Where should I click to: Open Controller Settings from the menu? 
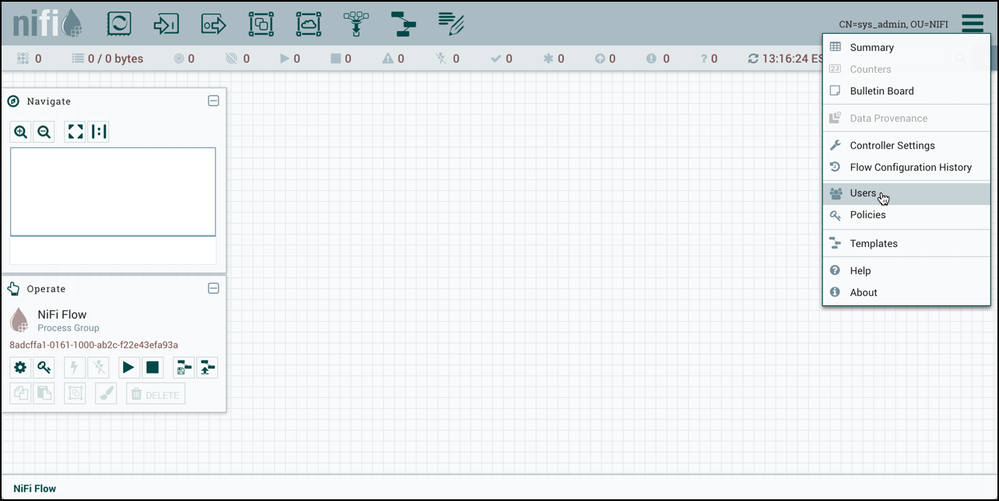[x=907, y=145]
